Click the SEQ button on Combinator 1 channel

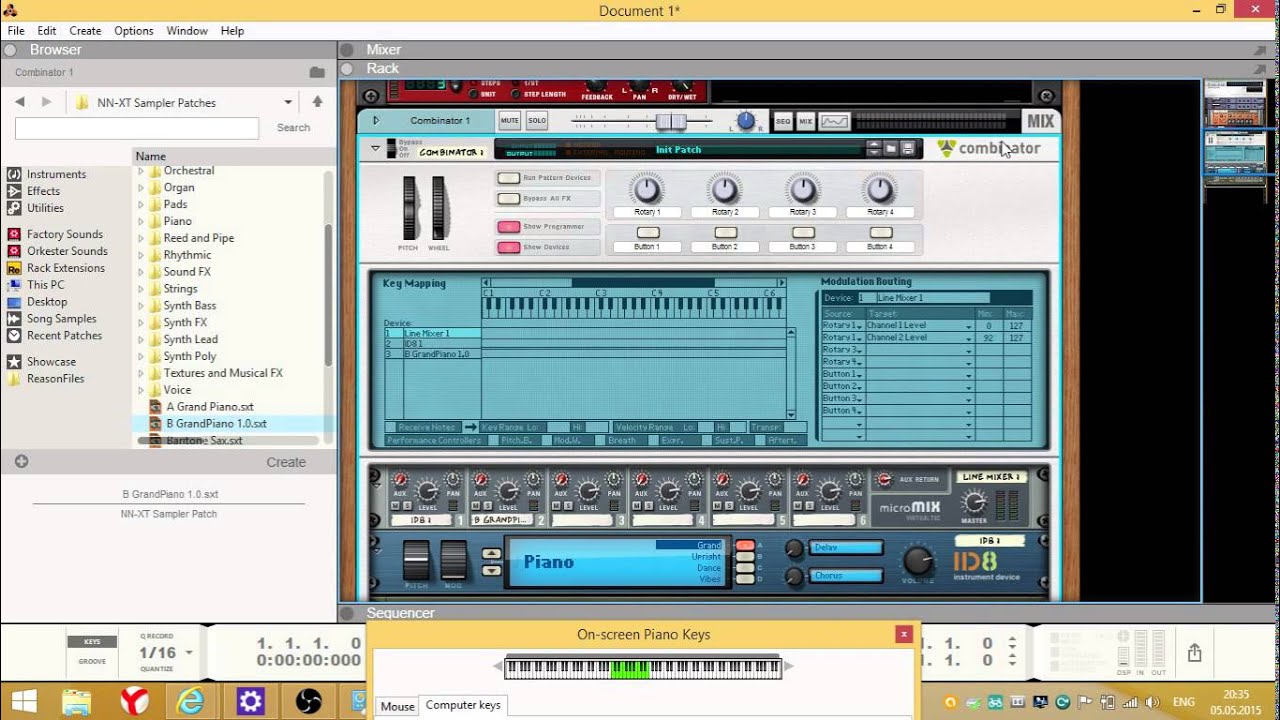783,121
